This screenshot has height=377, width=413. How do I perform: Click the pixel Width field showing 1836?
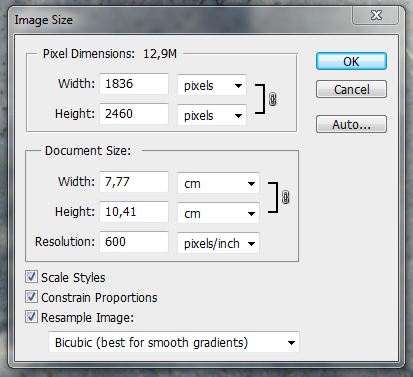point(134,84)
